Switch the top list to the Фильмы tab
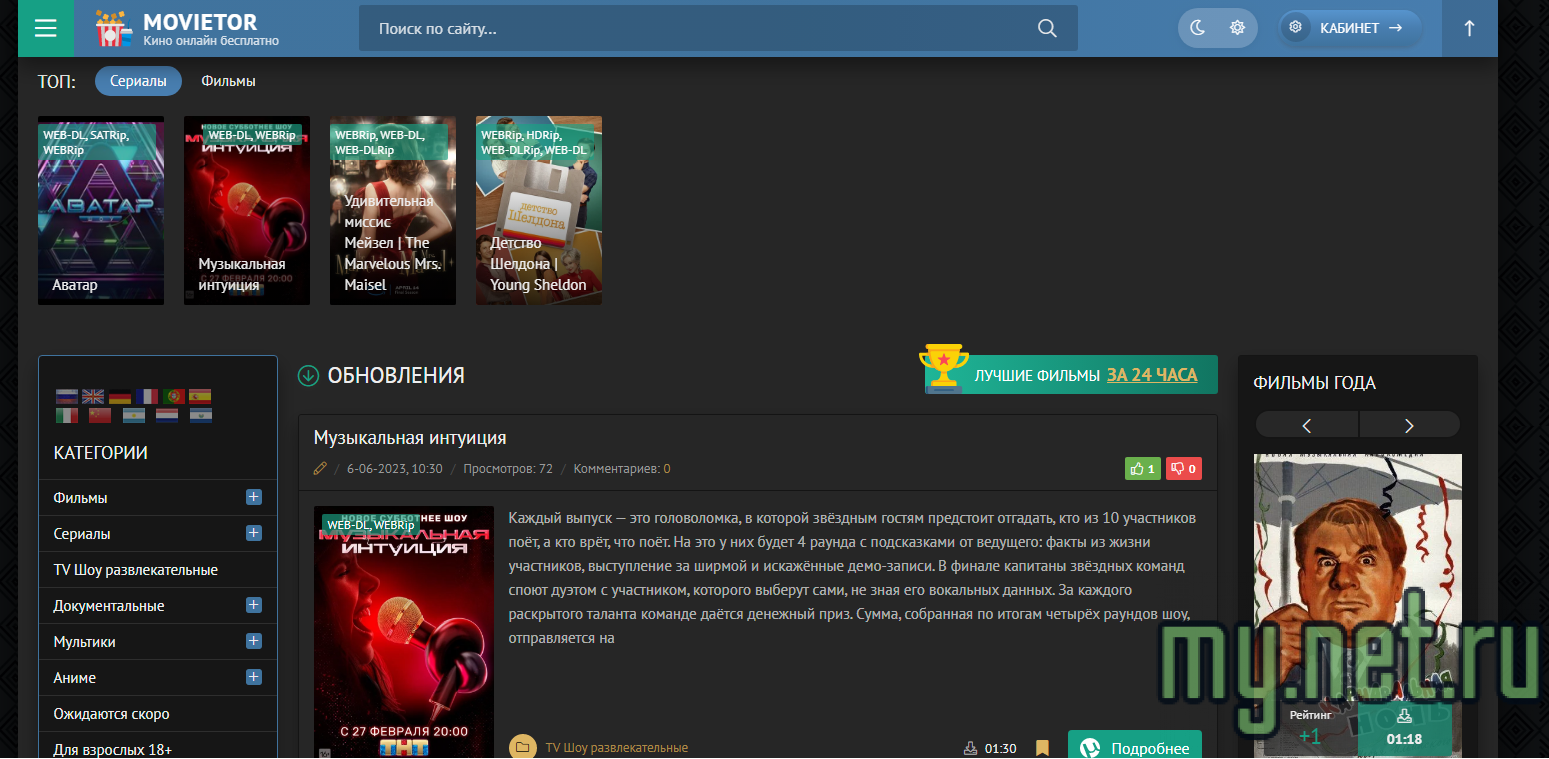The width and height of the screenshot is (1549, 759). point(228,81)
